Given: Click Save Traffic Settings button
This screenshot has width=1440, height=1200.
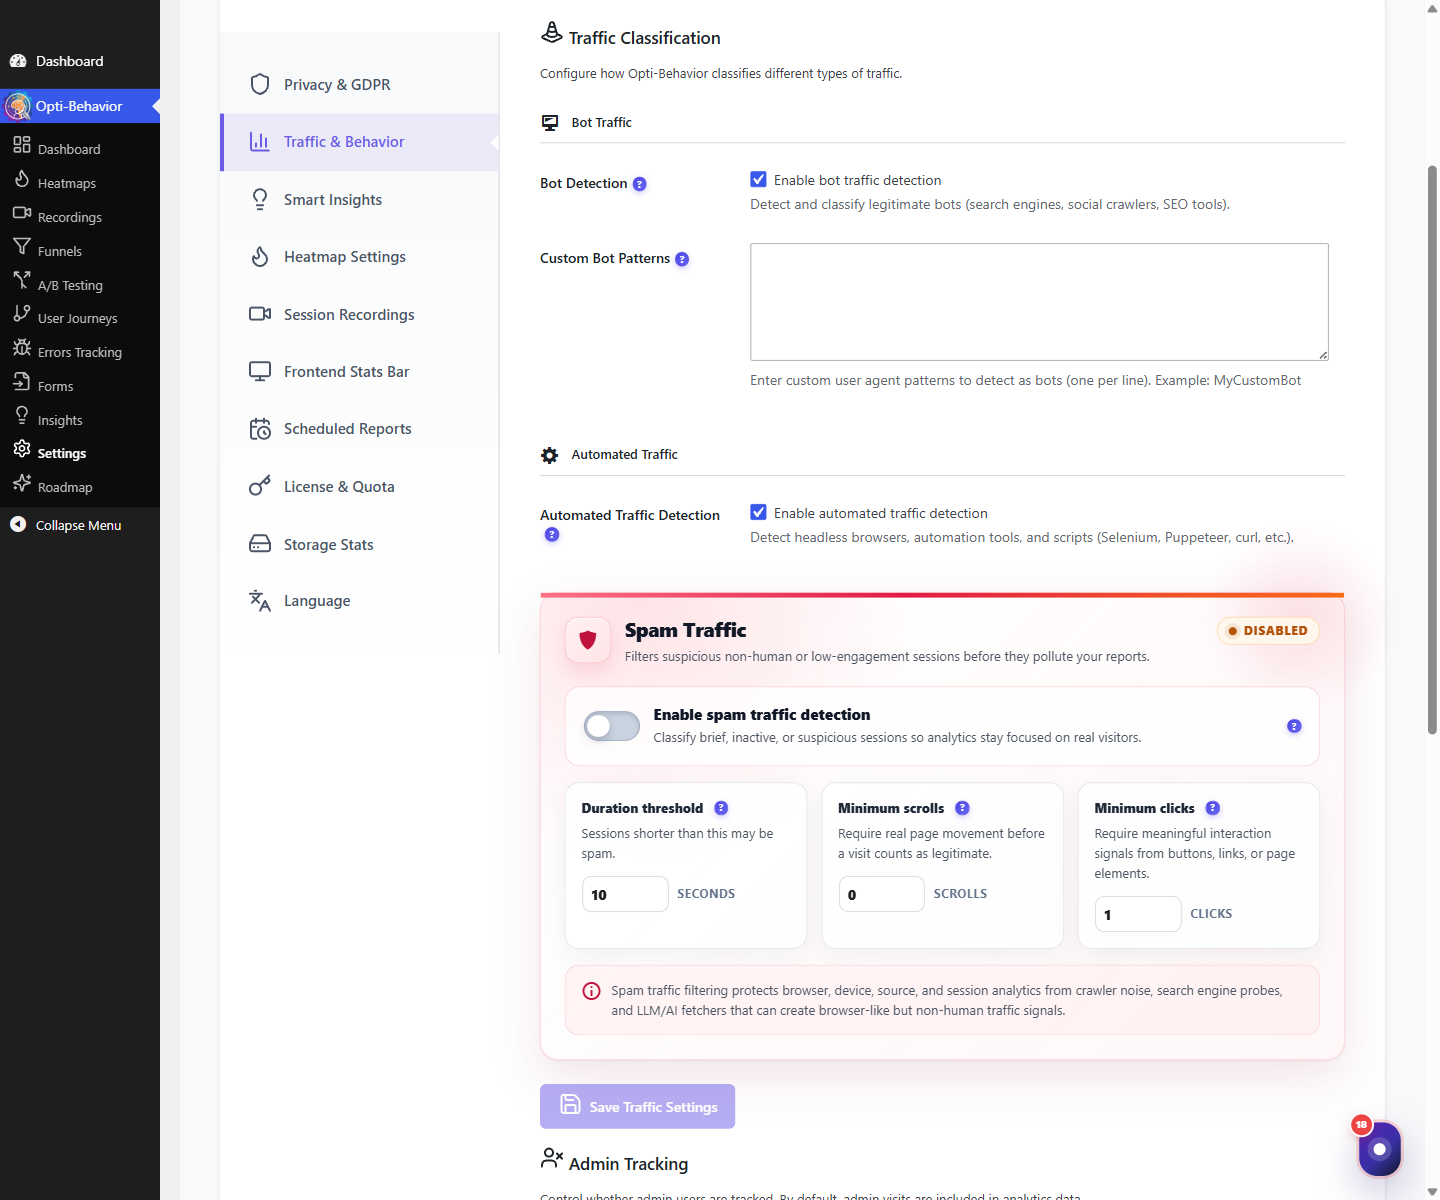Looking at the screenshot, I should (637, 1106).
